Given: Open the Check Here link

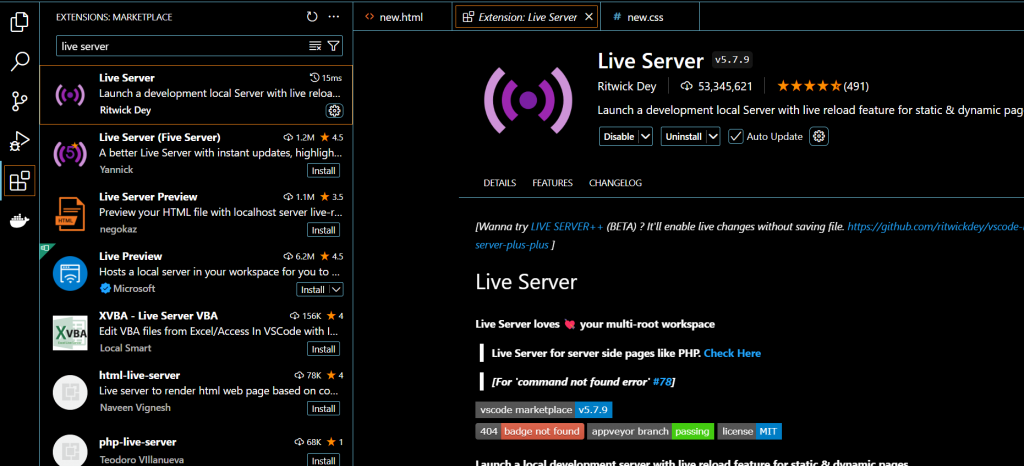Looking at the screenshot, I should pos(732,353).
